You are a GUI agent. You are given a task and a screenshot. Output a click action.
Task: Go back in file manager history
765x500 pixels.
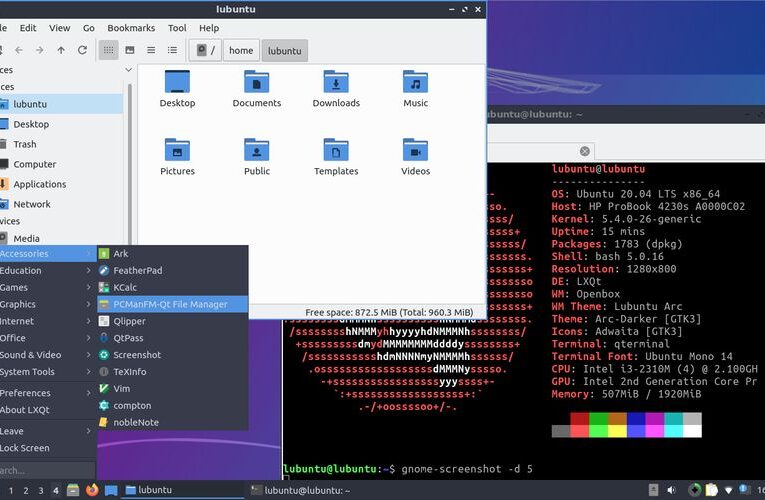(19, 50)
